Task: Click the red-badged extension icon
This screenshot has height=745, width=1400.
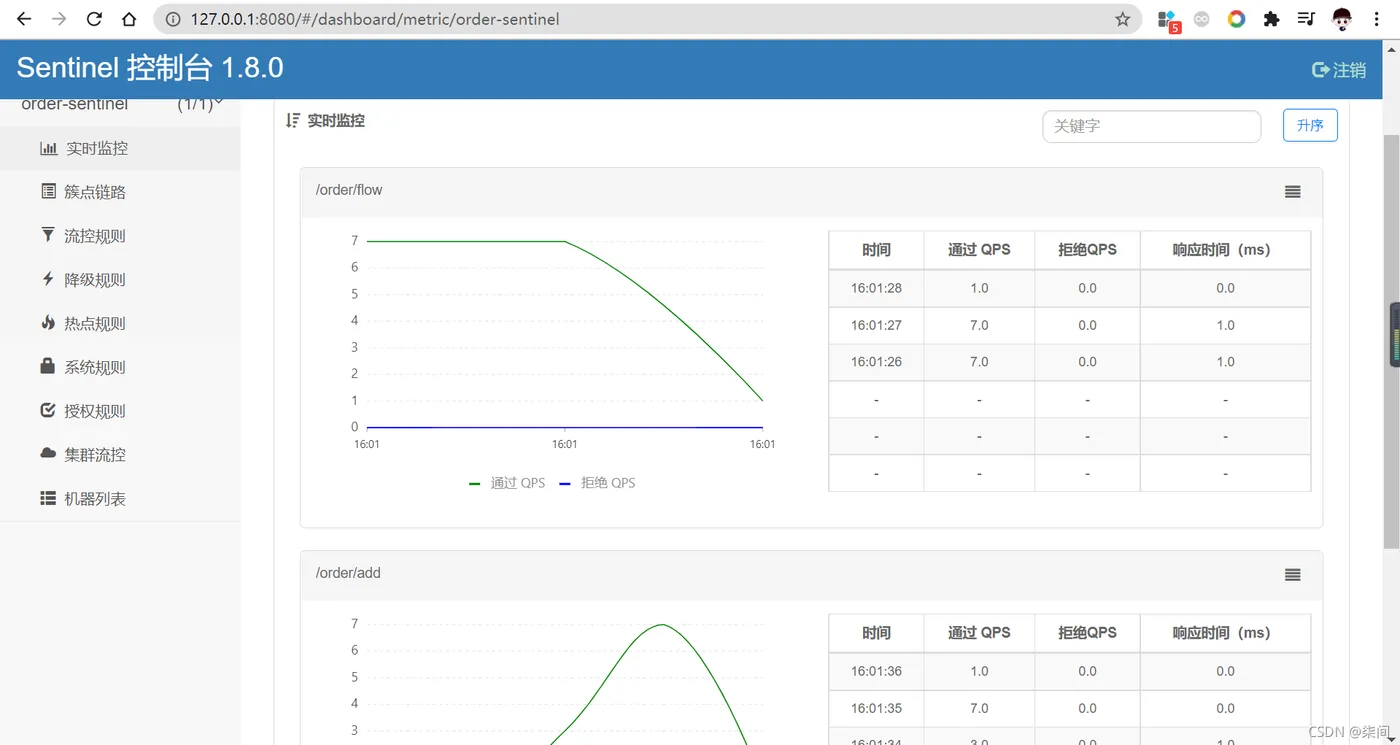Action: point(1168,20)
